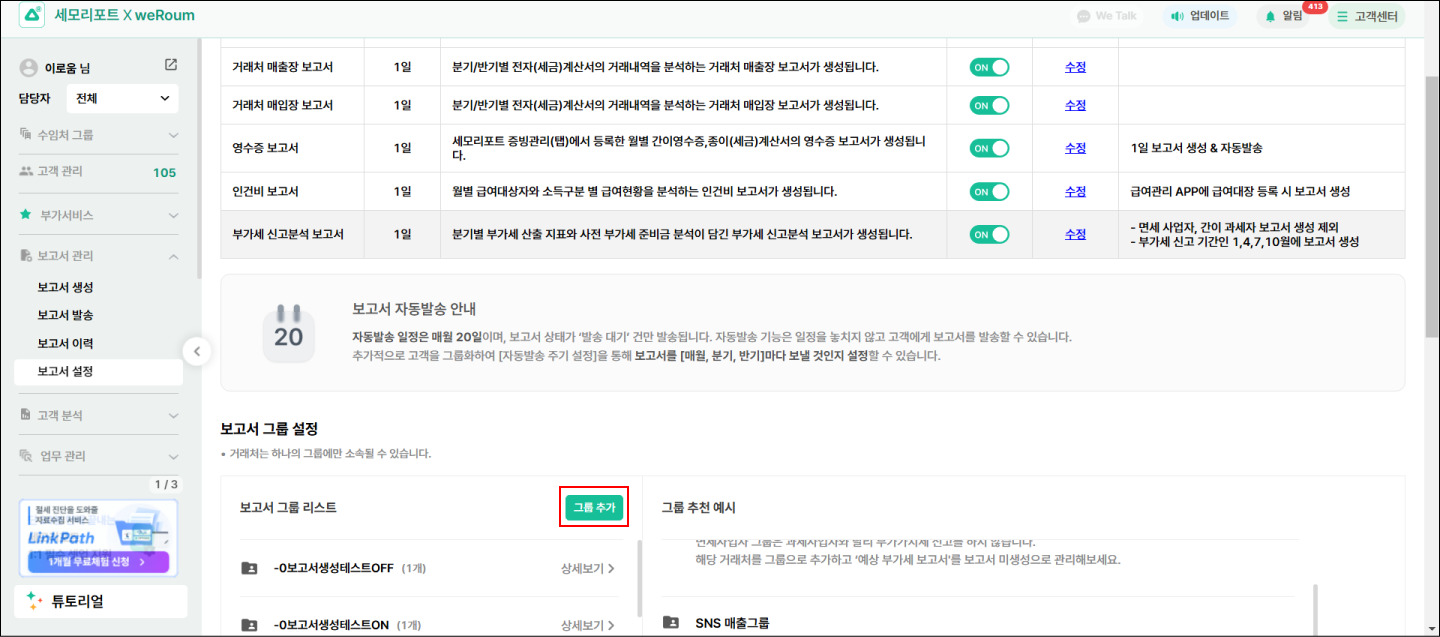The image size is (1440, 637).
Task: Toggle the 영수증 보고서 ON switch
Action: pyautogui.click(x=989, y=147)
